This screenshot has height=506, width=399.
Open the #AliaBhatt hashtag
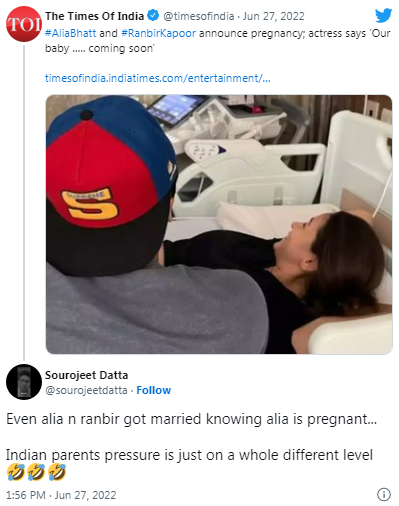pos(71,33)
